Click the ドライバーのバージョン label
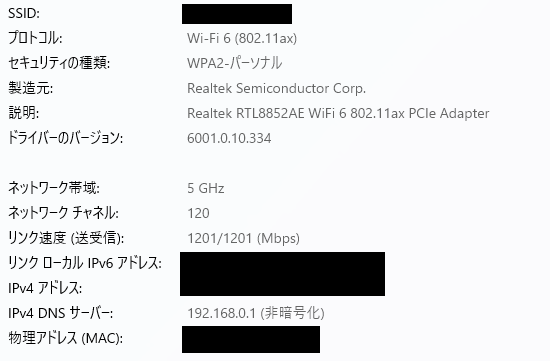This screenshot has width=550, height=361. click(x=65, y=138)
